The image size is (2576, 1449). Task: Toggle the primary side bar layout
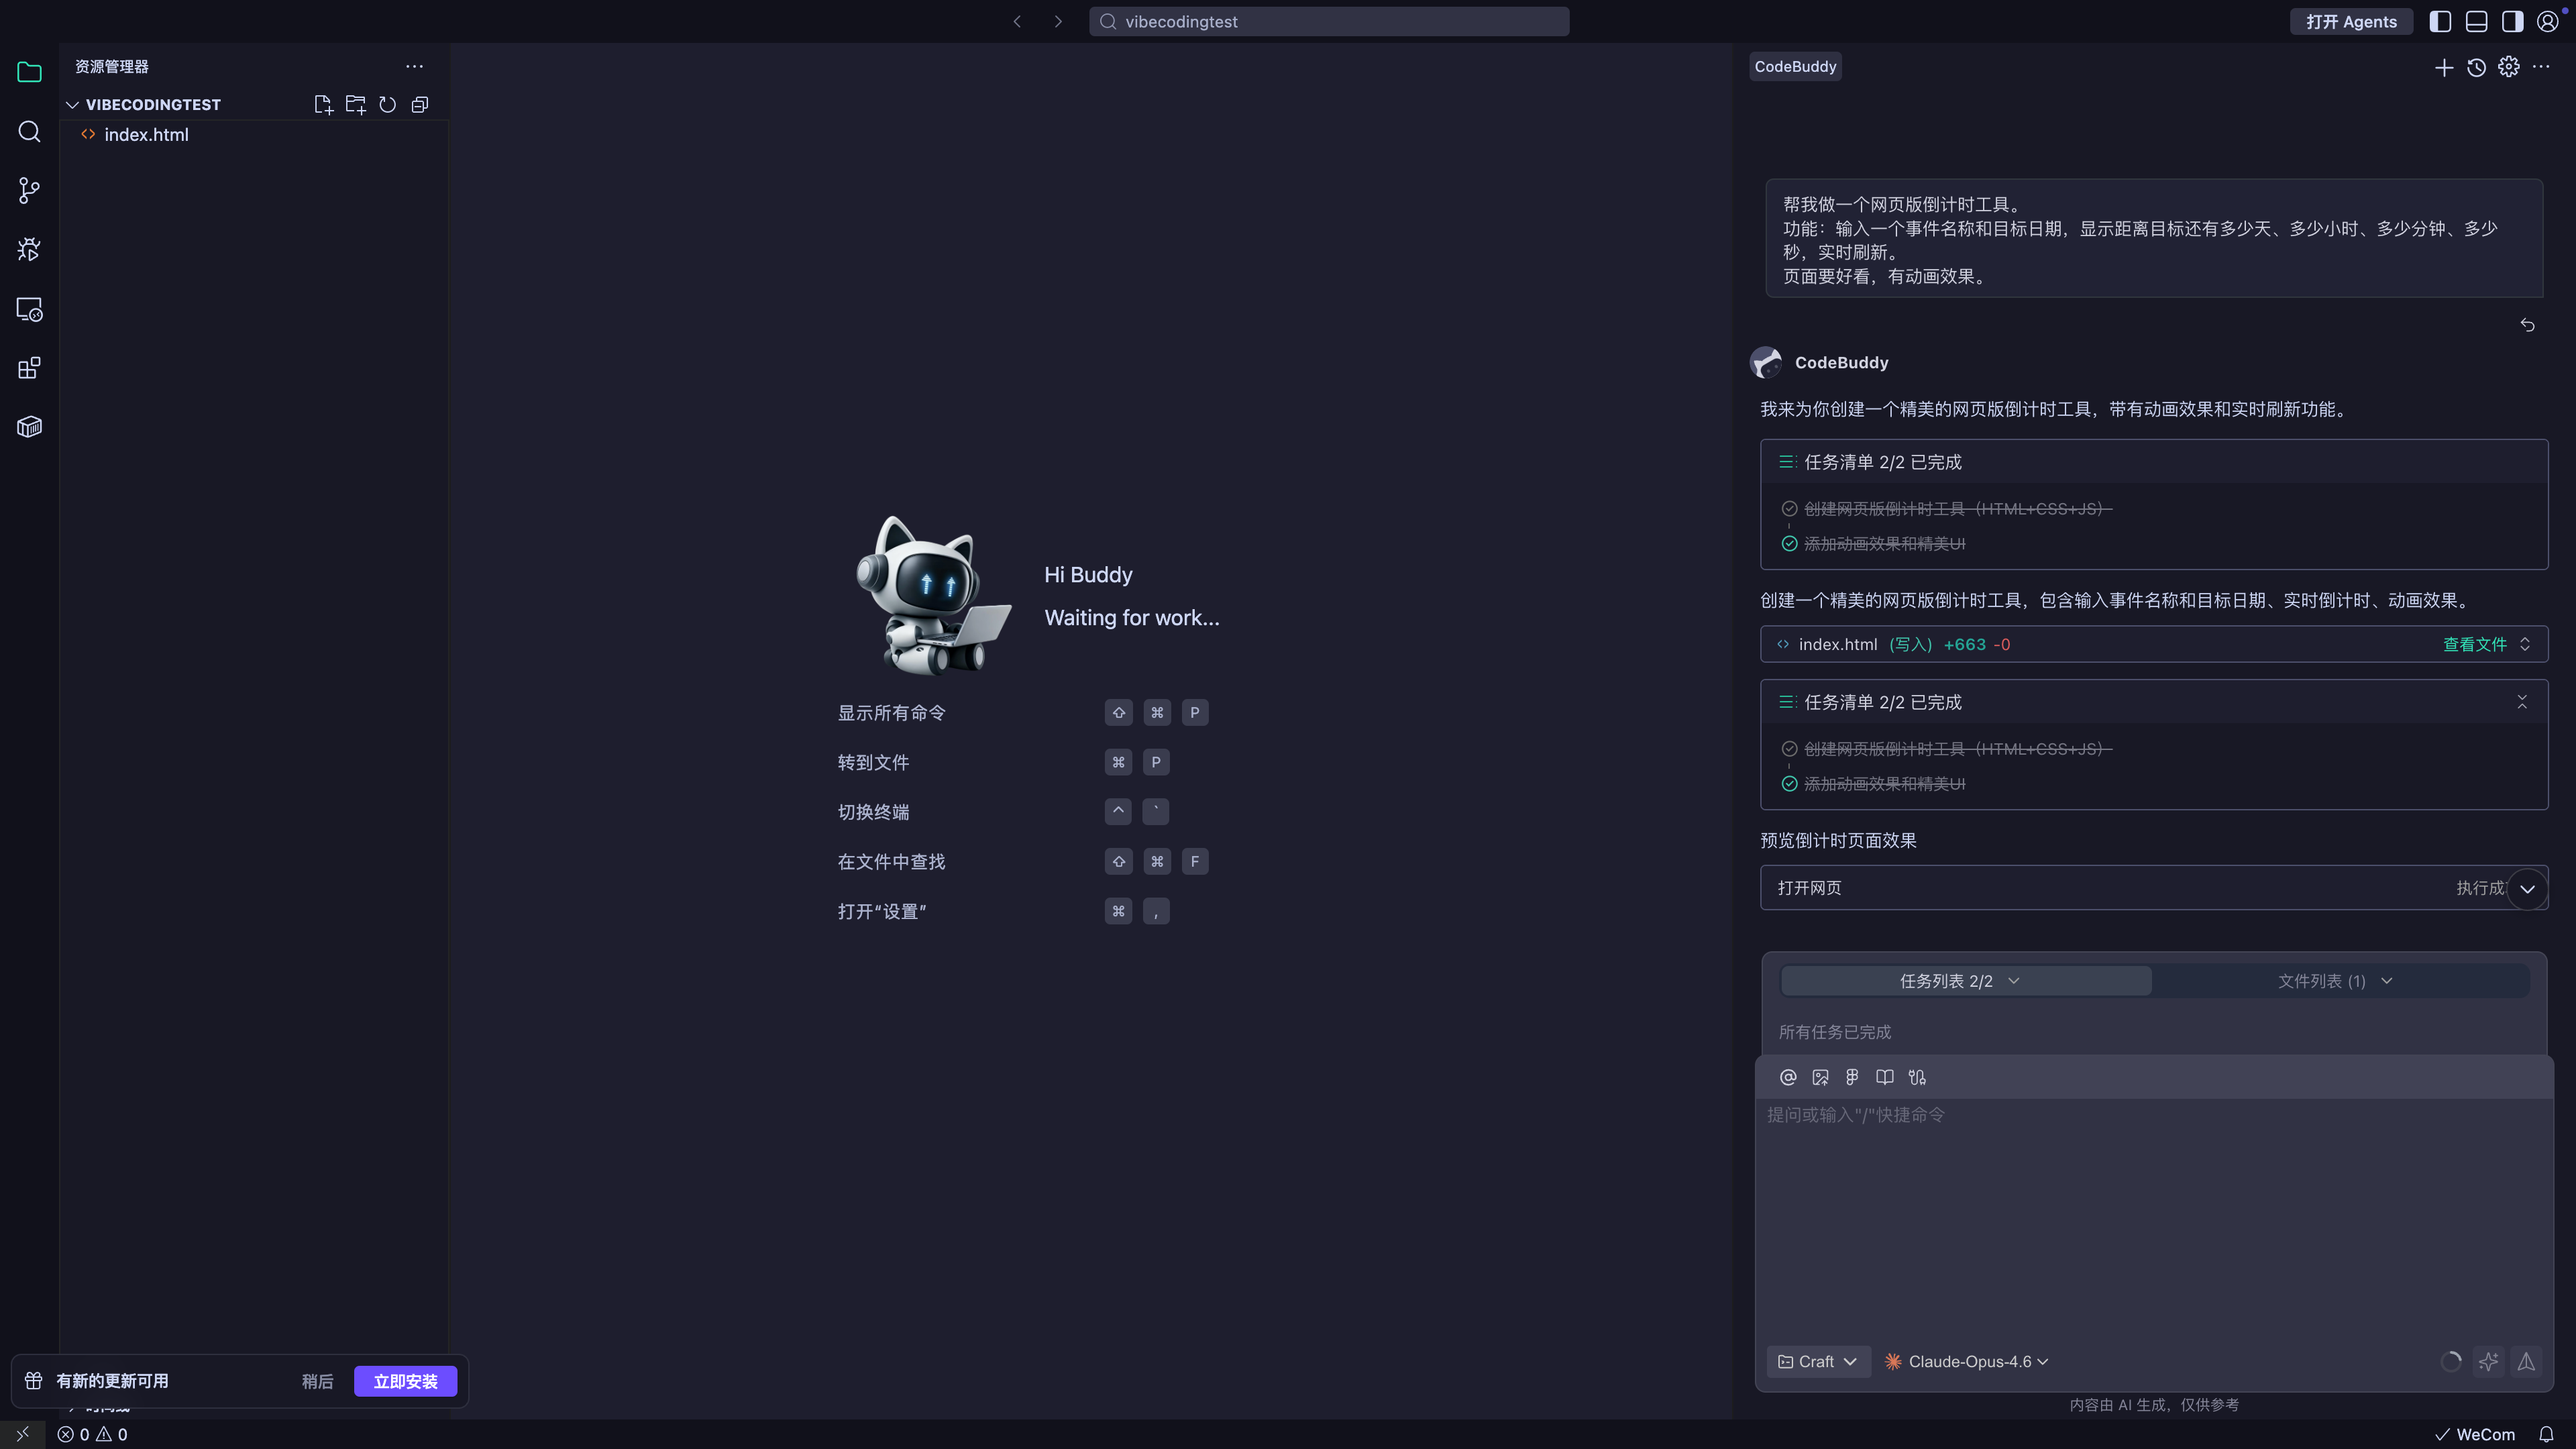2440,21
